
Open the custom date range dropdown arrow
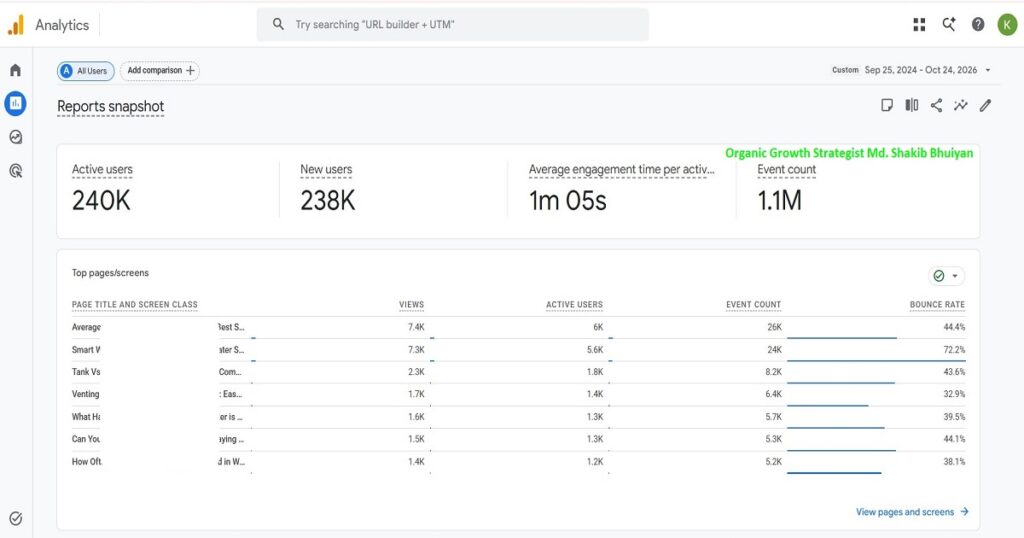(x=987, y=70)
